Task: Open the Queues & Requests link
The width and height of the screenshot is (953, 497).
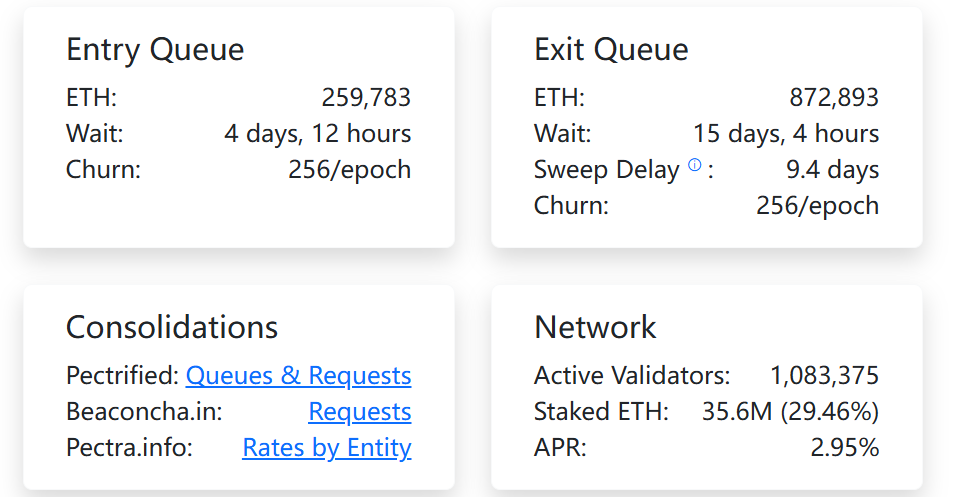Action: coord(298,376)
